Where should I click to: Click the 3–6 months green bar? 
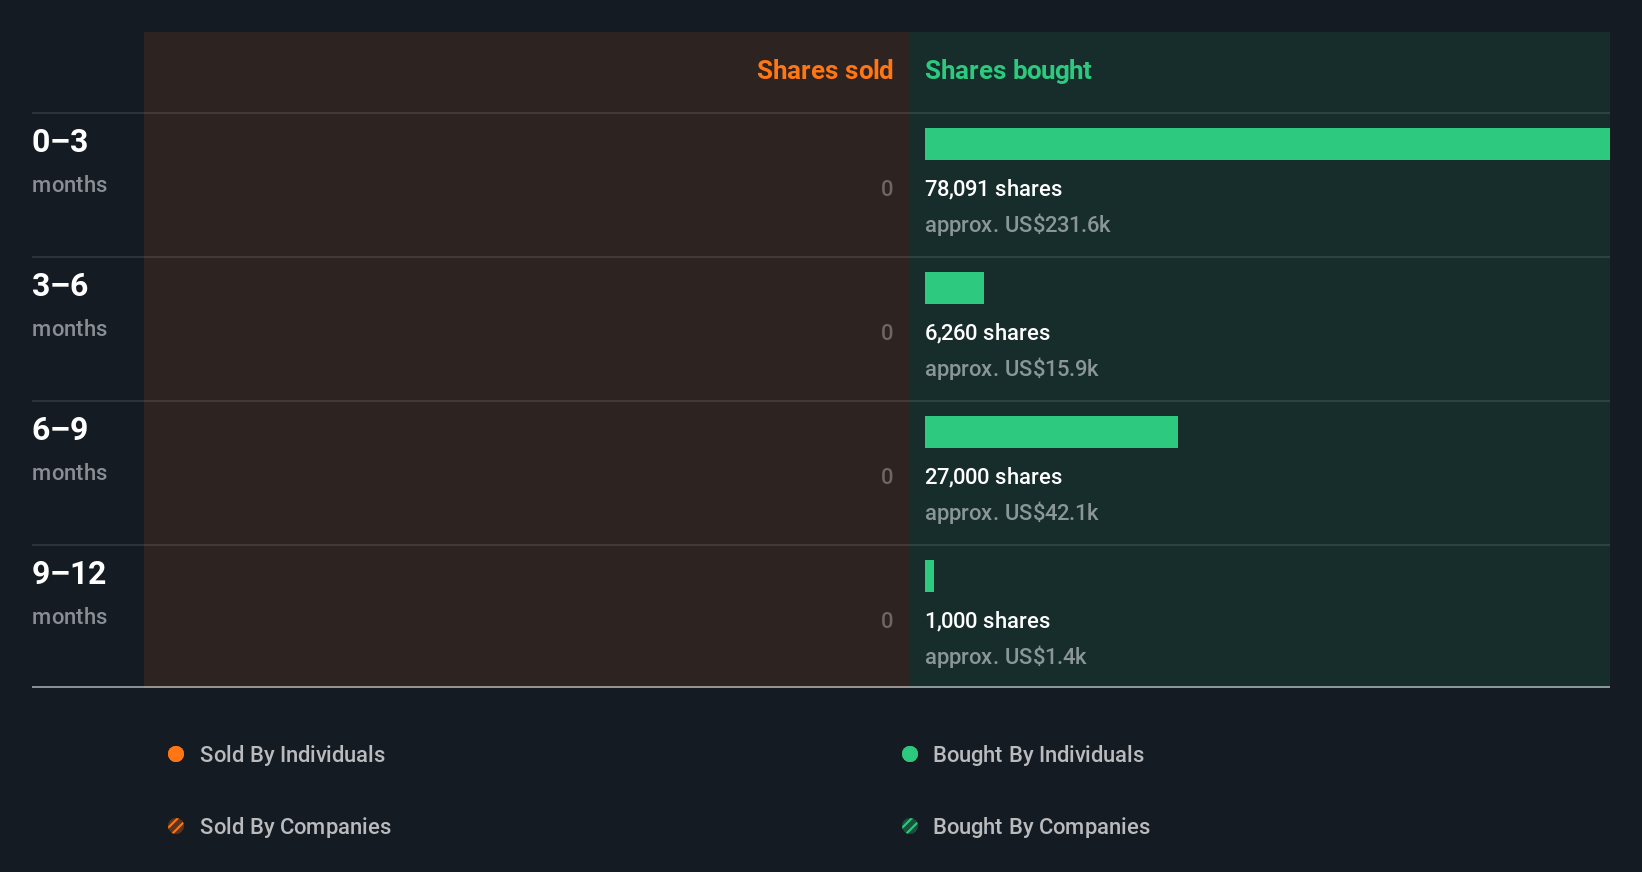(954, 288)
